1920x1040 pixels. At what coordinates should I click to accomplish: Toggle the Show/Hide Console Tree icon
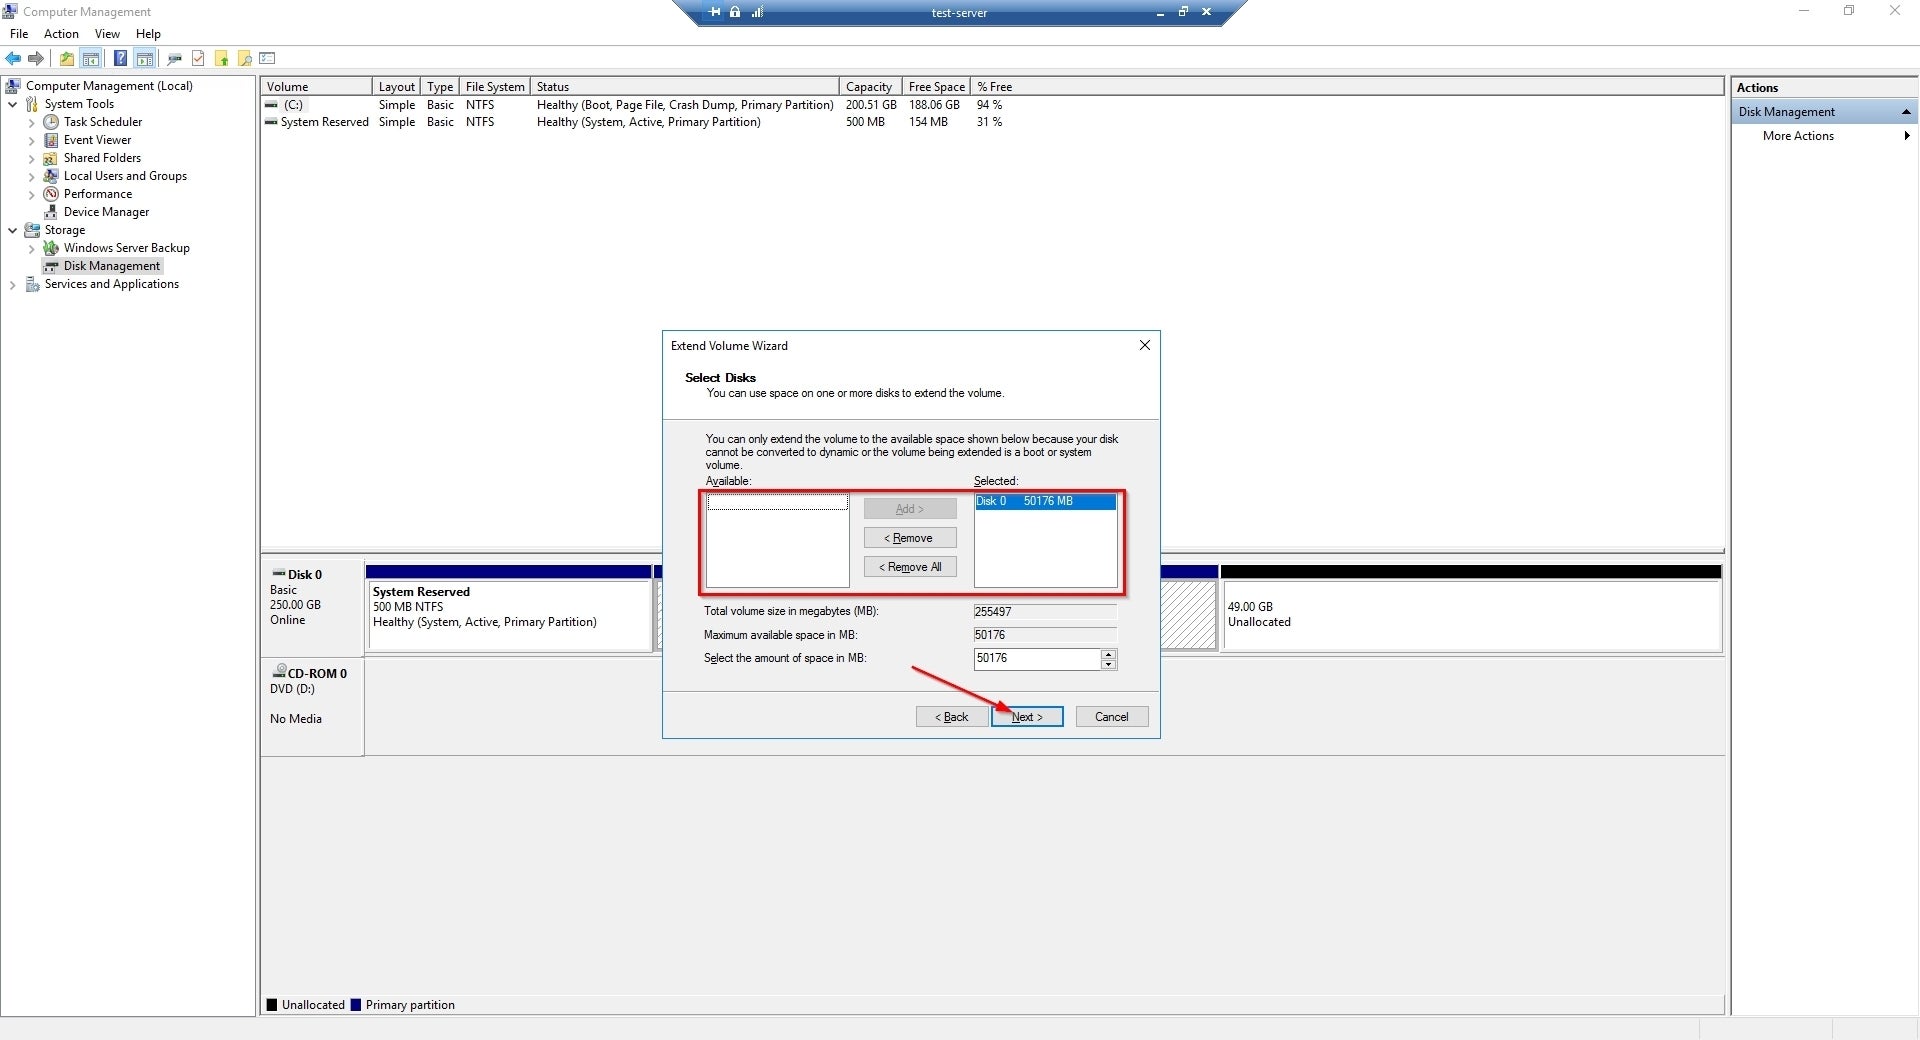(x=91, y=58)
